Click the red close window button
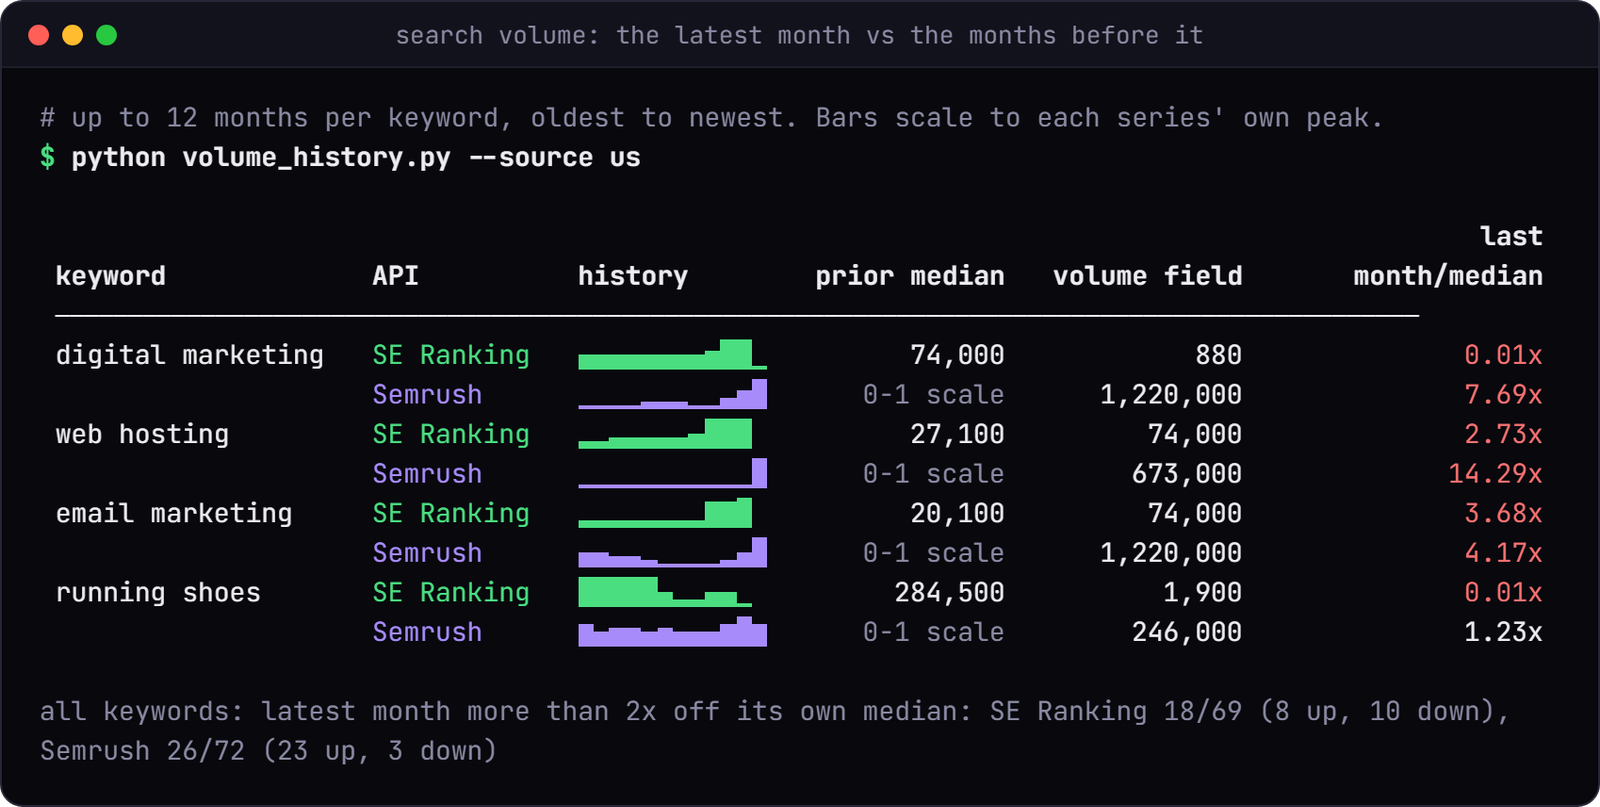The height and width of the screenshot is (807, 1600). pyautogui.click(x=39, y=36)
